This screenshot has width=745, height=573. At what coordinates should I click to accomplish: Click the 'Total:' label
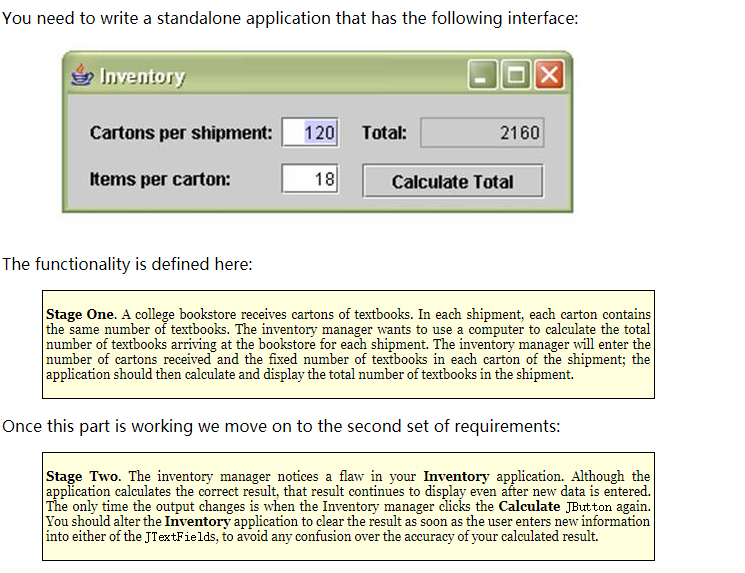(384, 133)
